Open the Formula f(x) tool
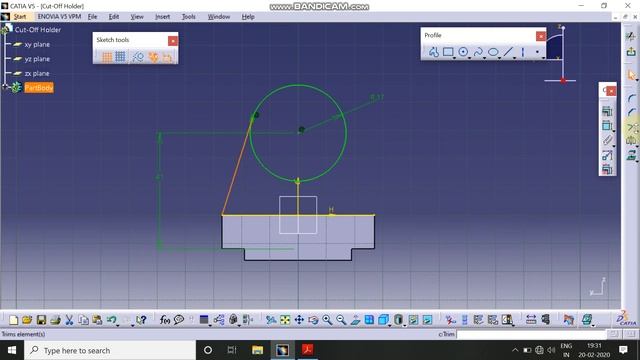This screenshot has width=640, height=360. pos(164,320)
